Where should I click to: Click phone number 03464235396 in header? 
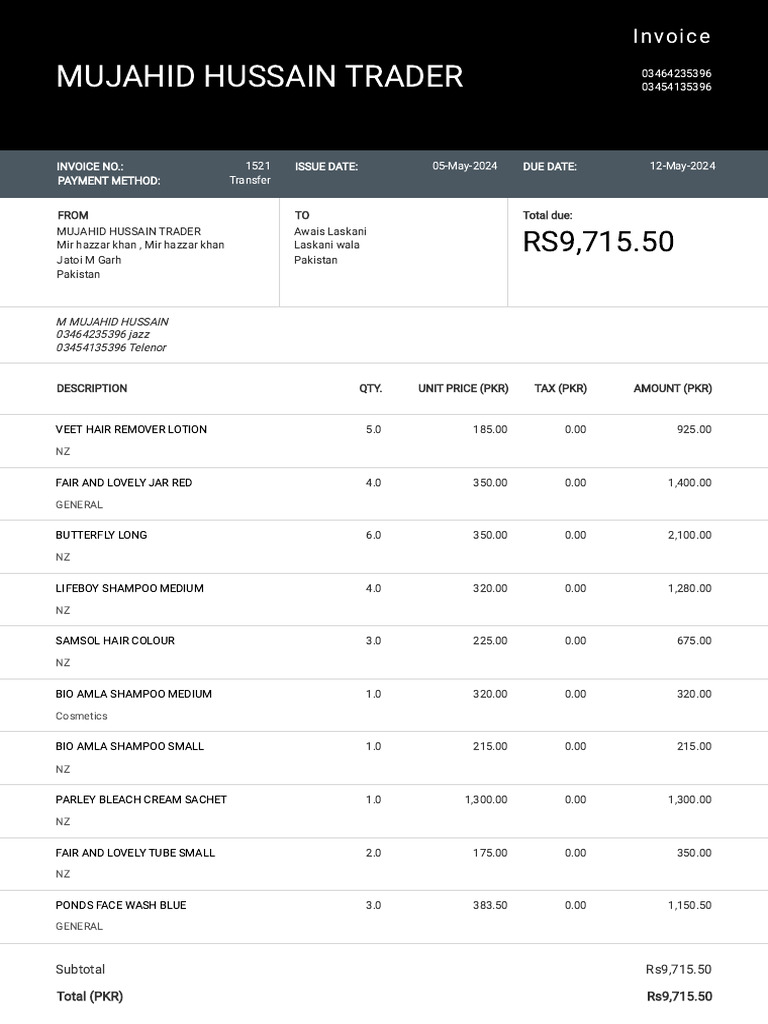click(x=676, y=73)
